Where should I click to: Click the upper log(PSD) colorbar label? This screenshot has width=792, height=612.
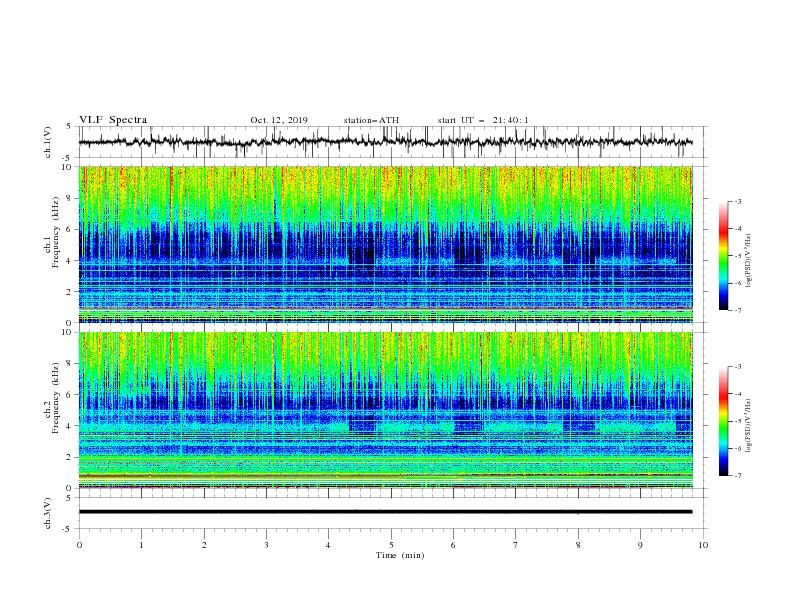click(748, 260)
